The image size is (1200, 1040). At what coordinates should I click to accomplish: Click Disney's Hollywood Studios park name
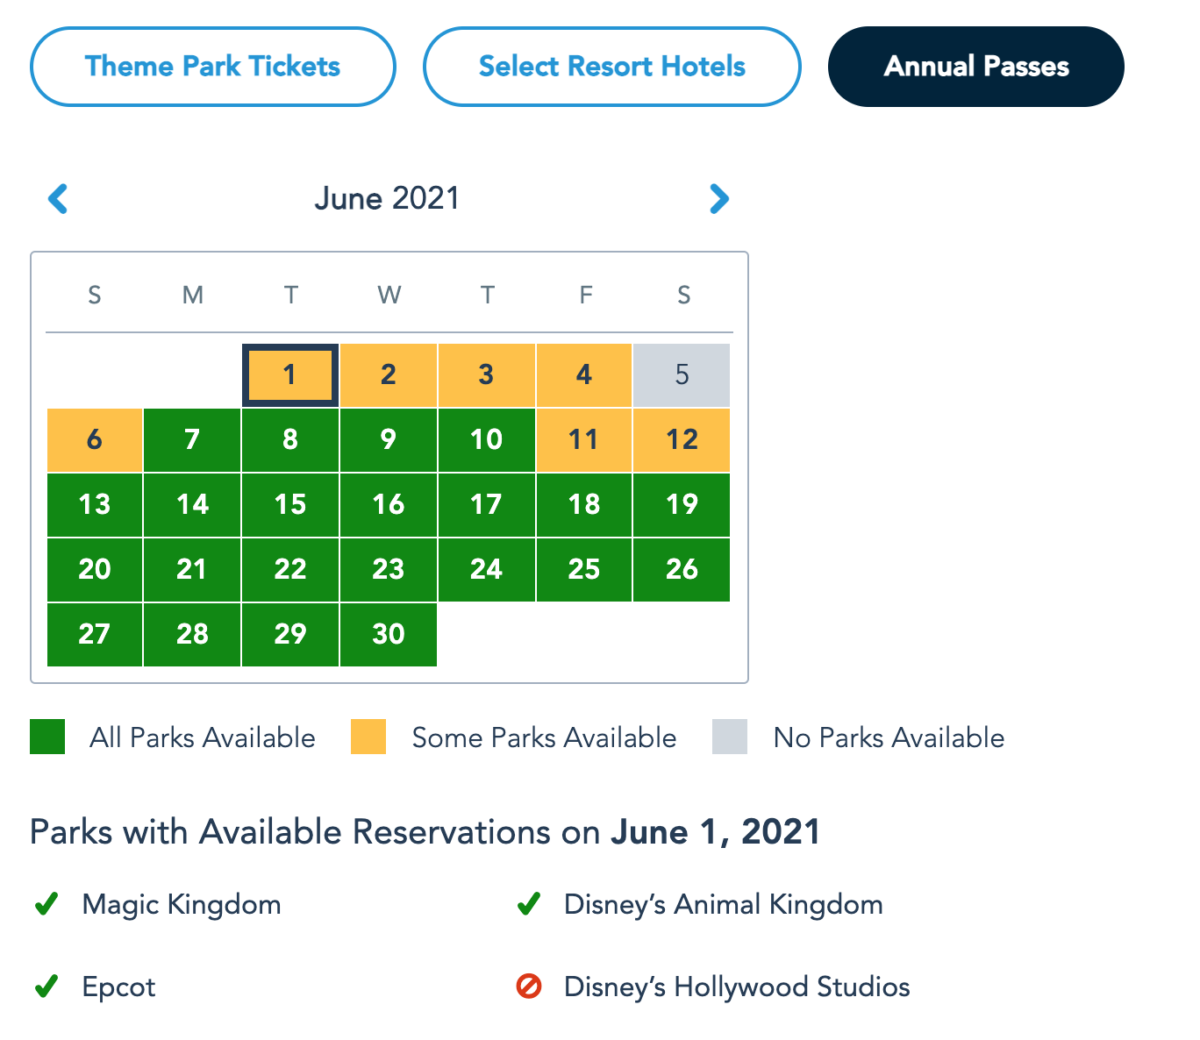coord(737,987)
